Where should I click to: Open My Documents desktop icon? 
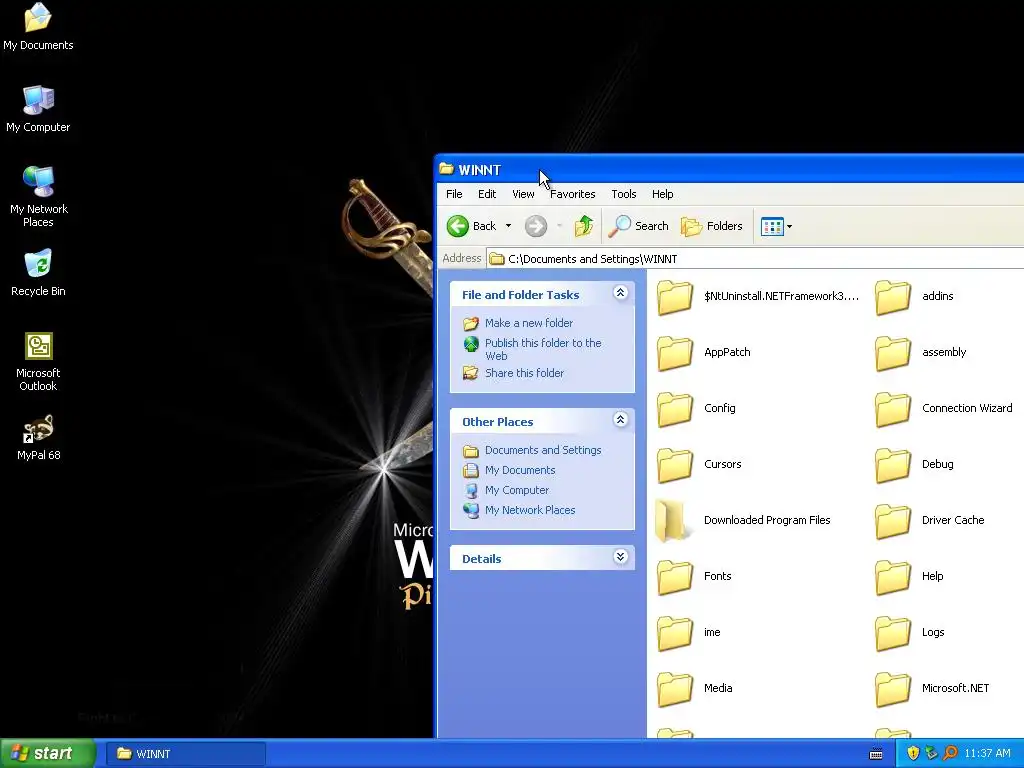pos(38,26)
